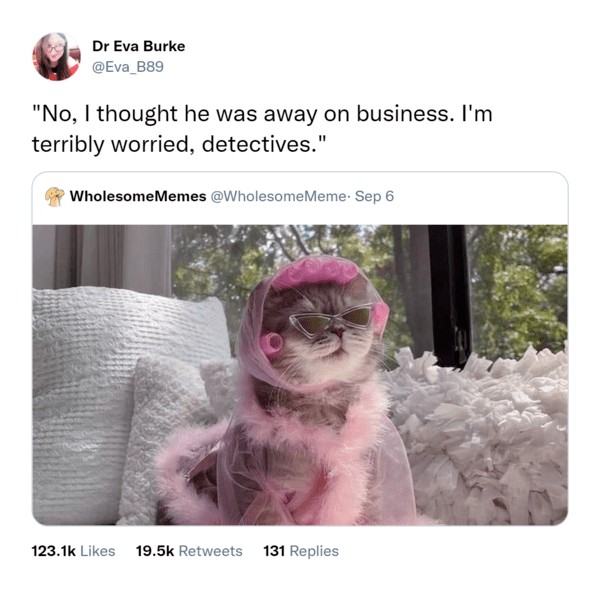Screen dimensions: 600x609
Task: Click the tweet text about detectives
Action: click(x=262, y=129)
